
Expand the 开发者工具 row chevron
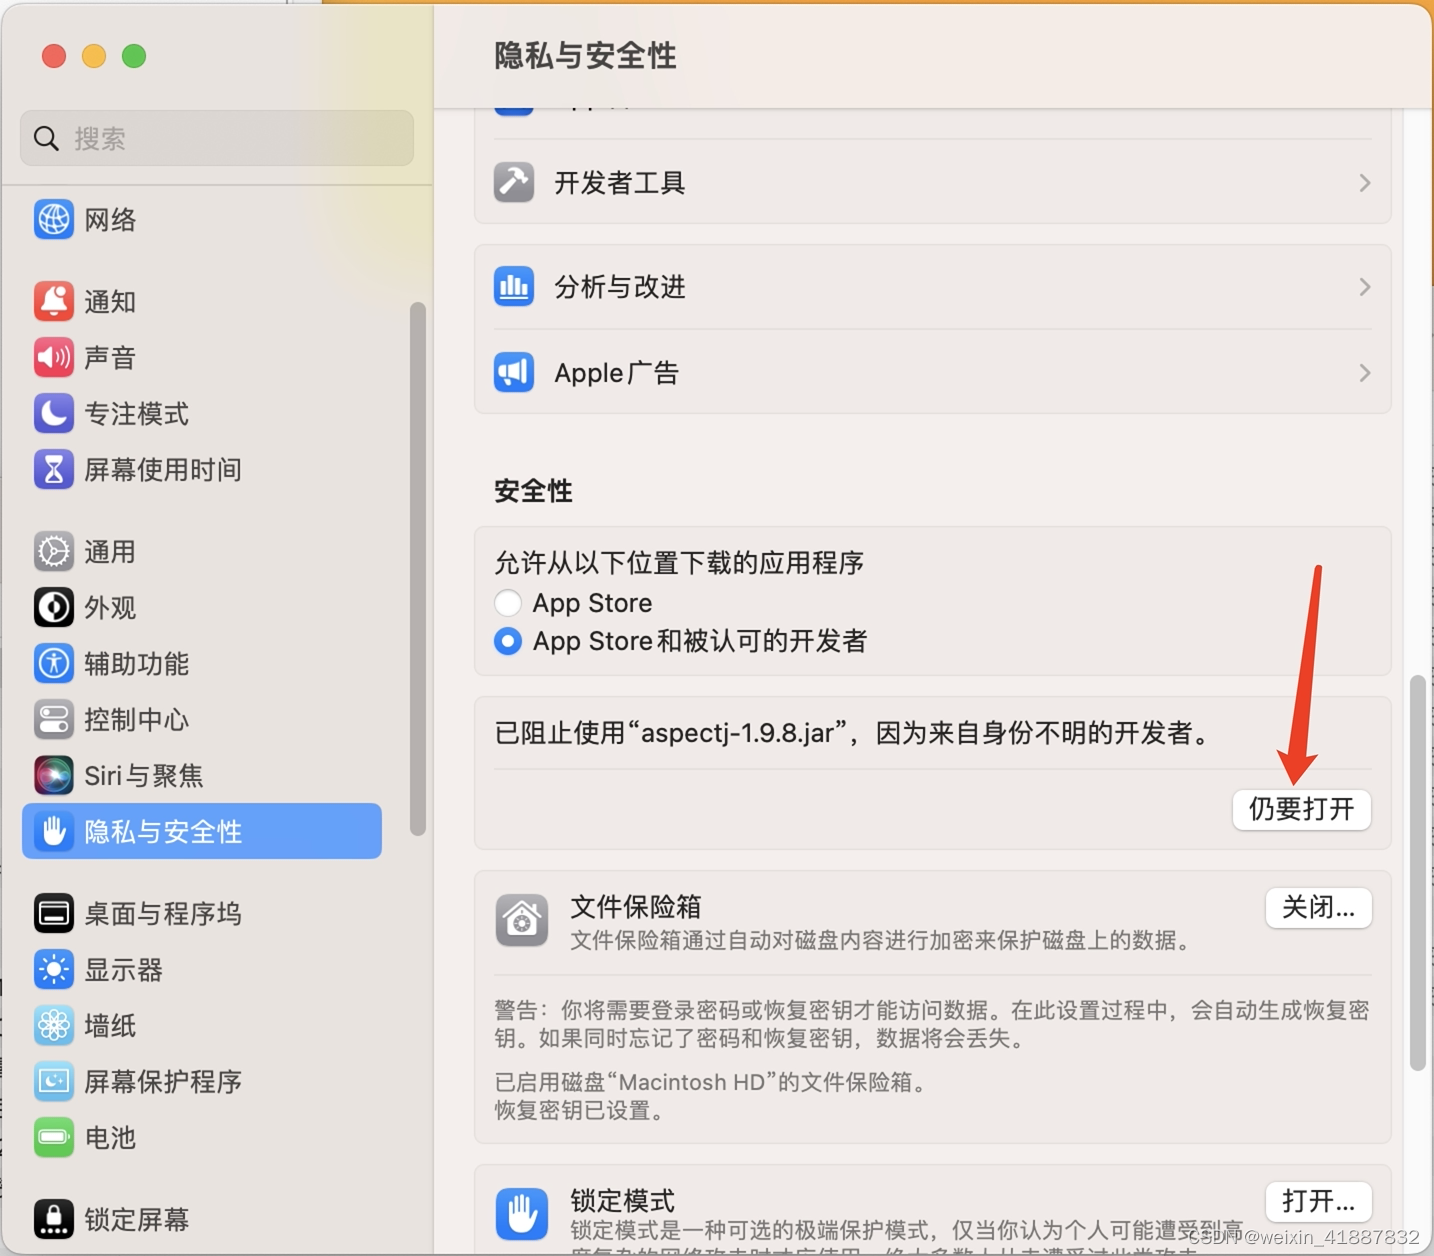(1365, 183)
